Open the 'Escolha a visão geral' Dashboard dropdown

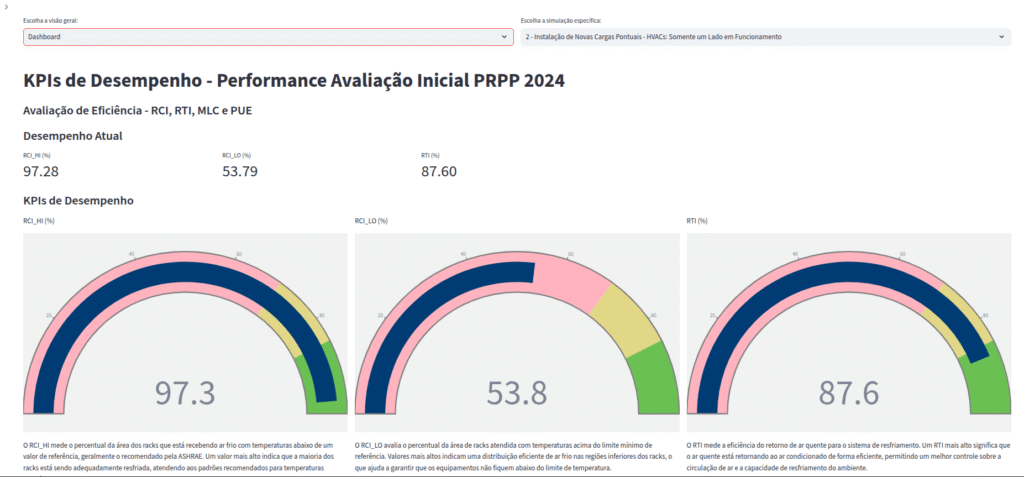(x=260, y=37)
